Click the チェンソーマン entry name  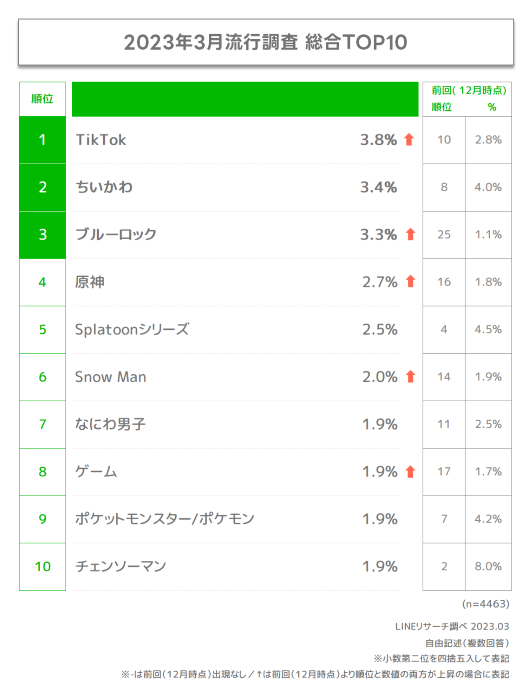click(120, 566)
